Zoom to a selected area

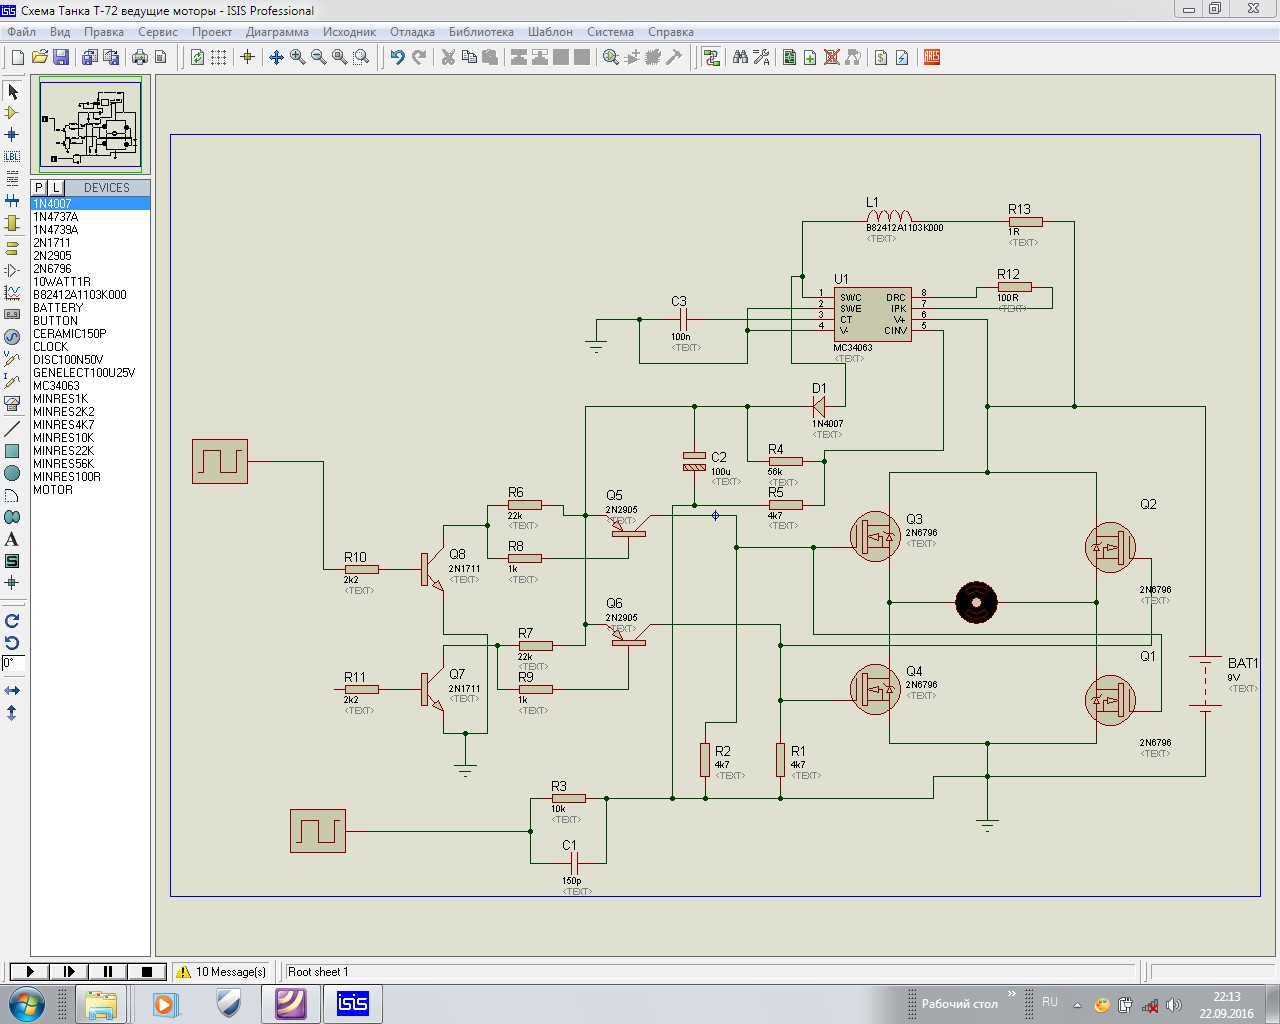click(x=361, y=57)
